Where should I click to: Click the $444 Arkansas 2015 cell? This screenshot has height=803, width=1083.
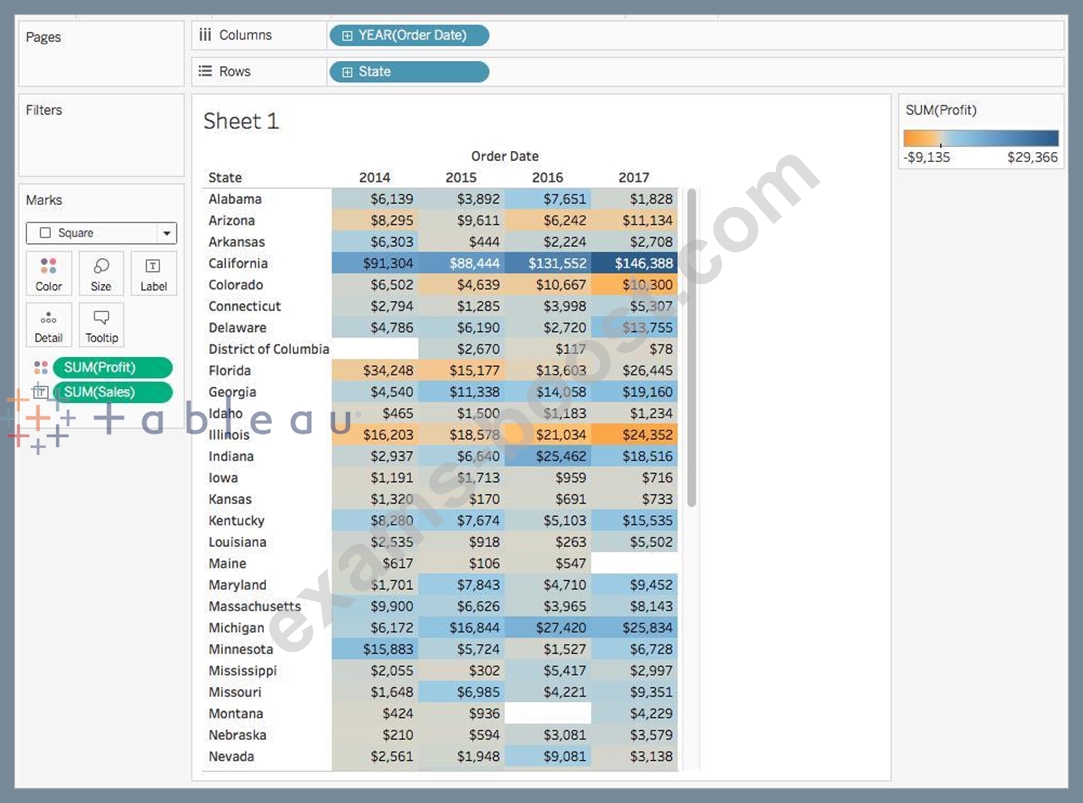(x=461, y=242)
